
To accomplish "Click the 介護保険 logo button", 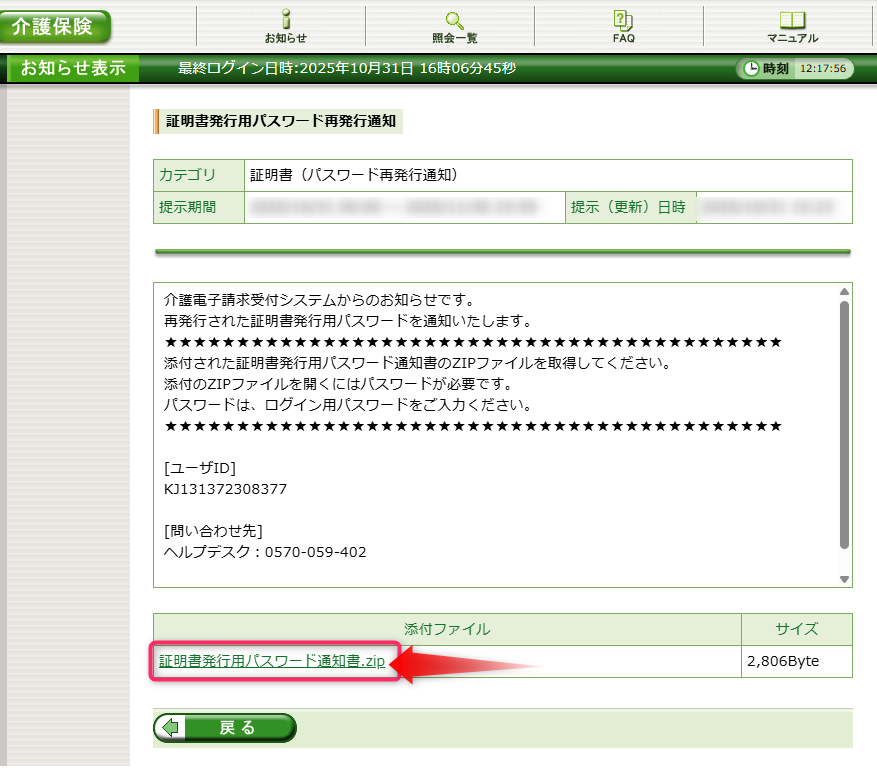I will (55, 26).
